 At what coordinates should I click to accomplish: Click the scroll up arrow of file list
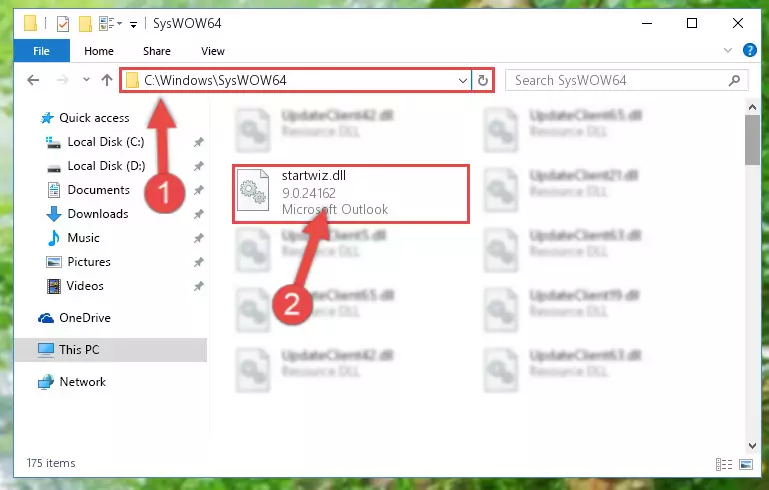point(752,106)
